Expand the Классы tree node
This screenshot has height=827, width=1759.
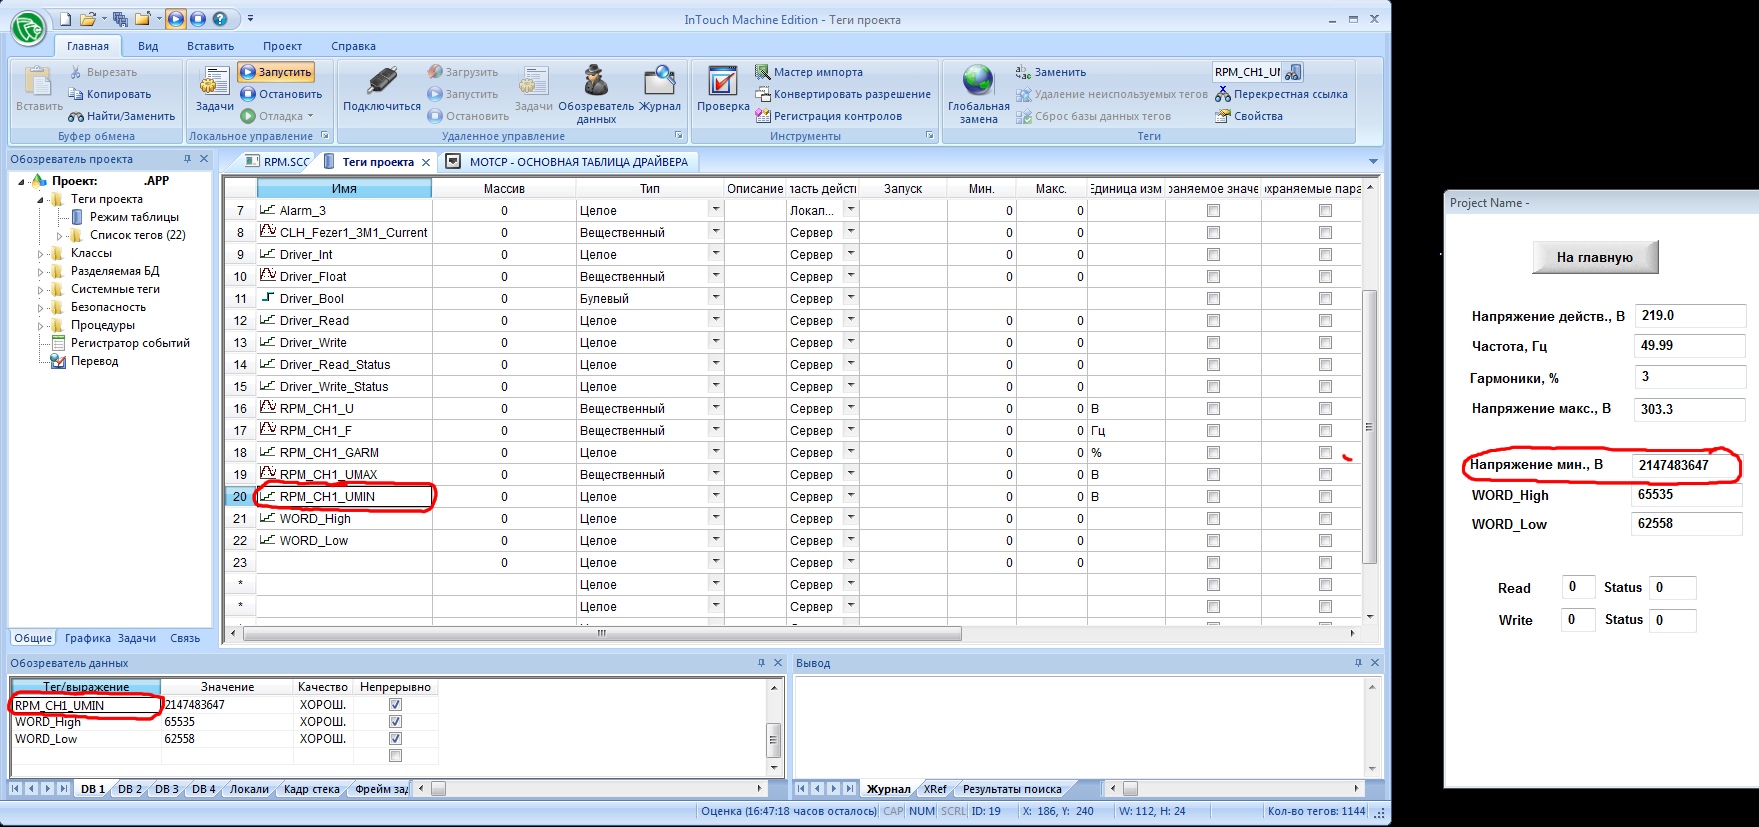tap(42, 254)
